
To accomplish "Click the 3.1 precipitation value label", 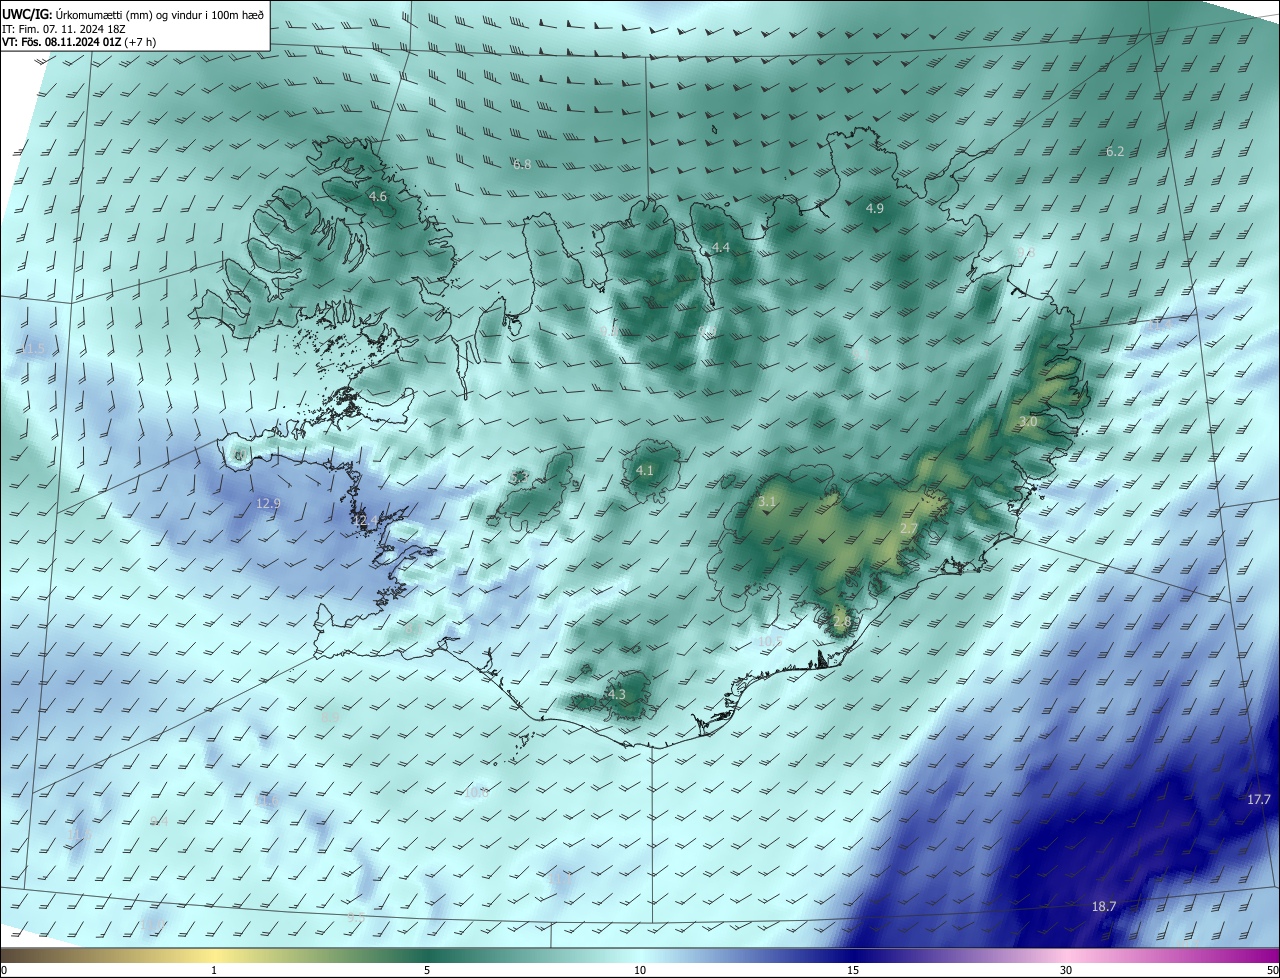I will click(x=767, y=501).
